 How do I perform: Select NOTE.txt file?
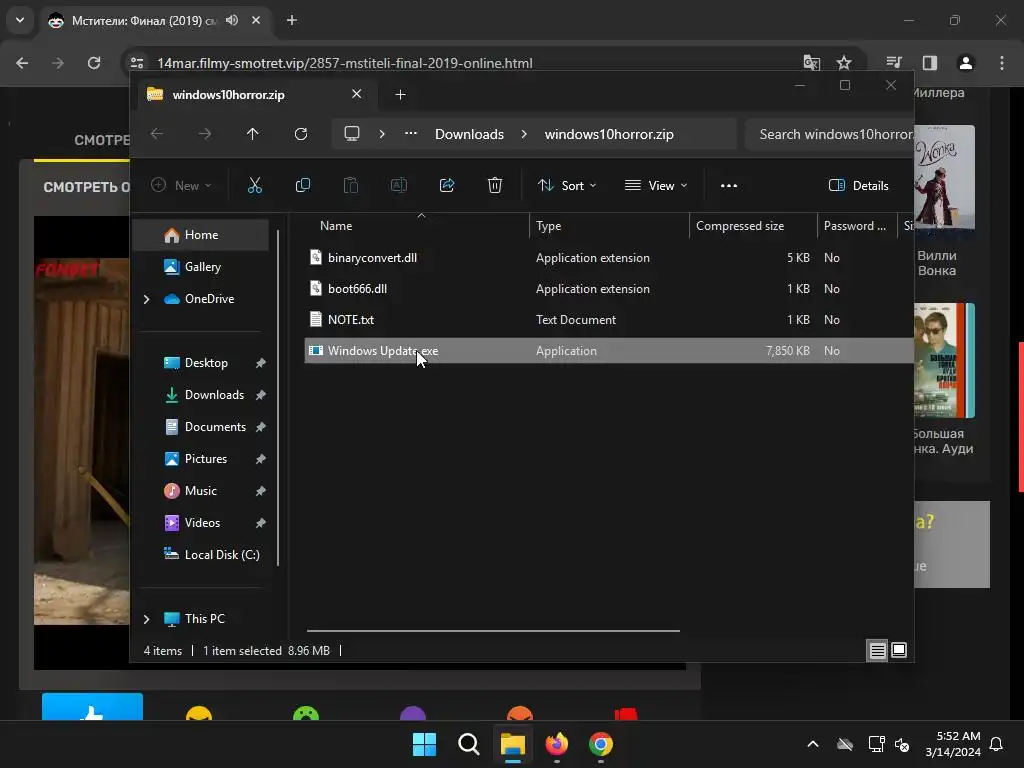pos(609,319)
